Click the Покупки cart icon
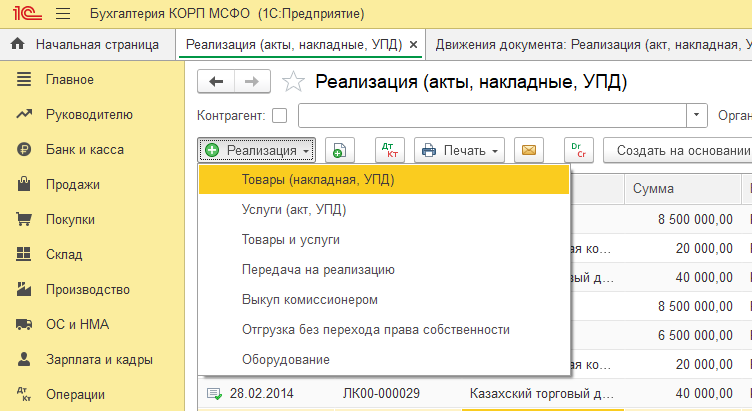Viewport: 752px width, 411px height. [x=24, y=219]
